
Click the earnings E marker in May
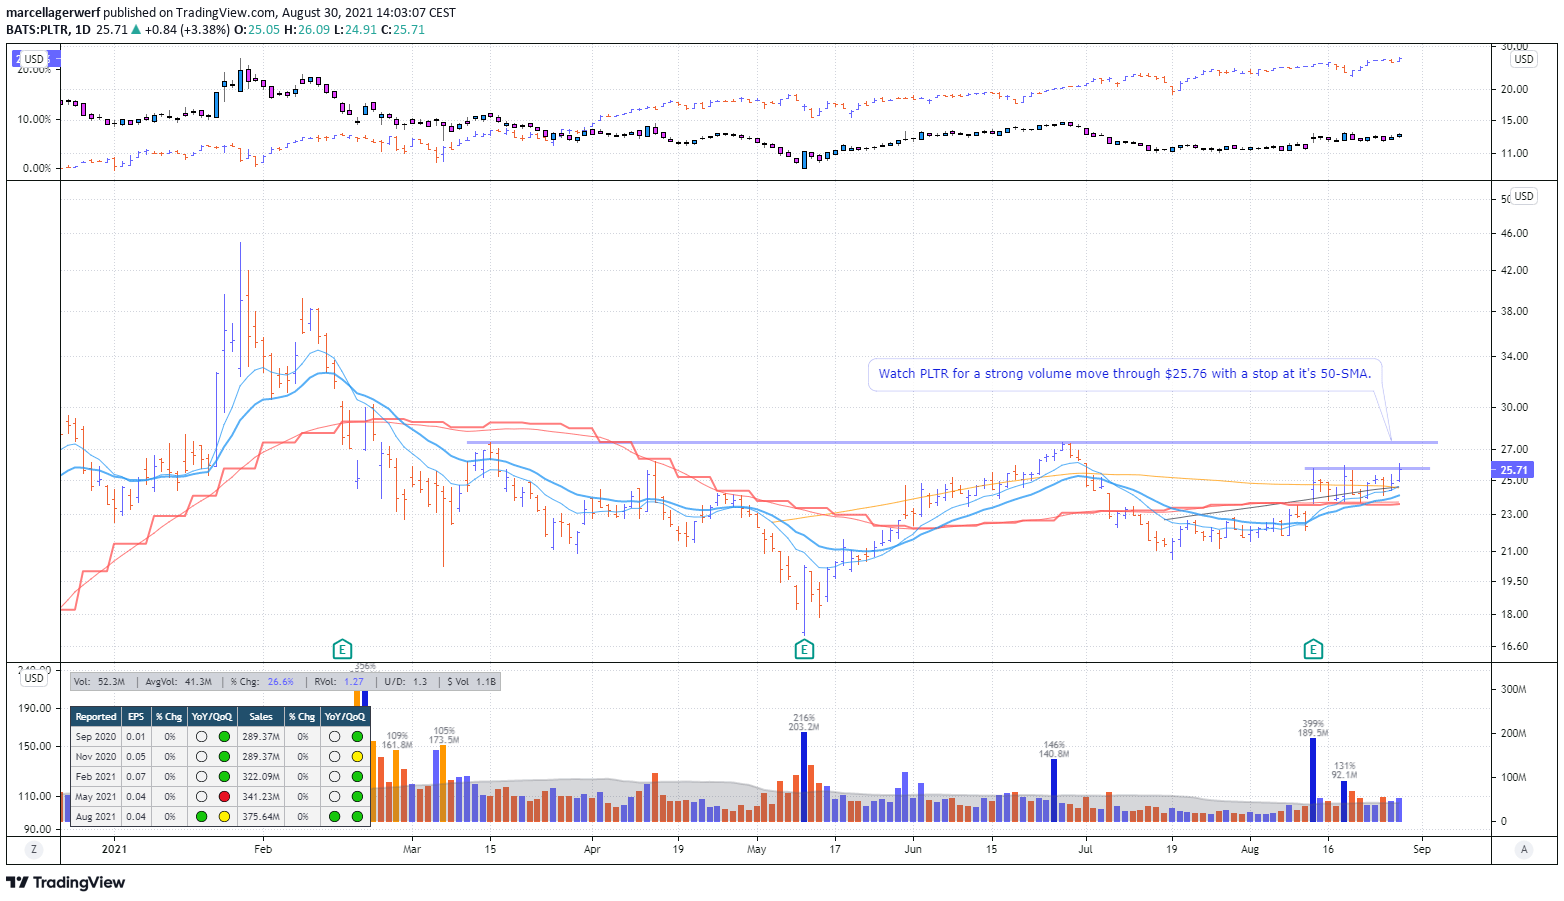click(804, 650)
